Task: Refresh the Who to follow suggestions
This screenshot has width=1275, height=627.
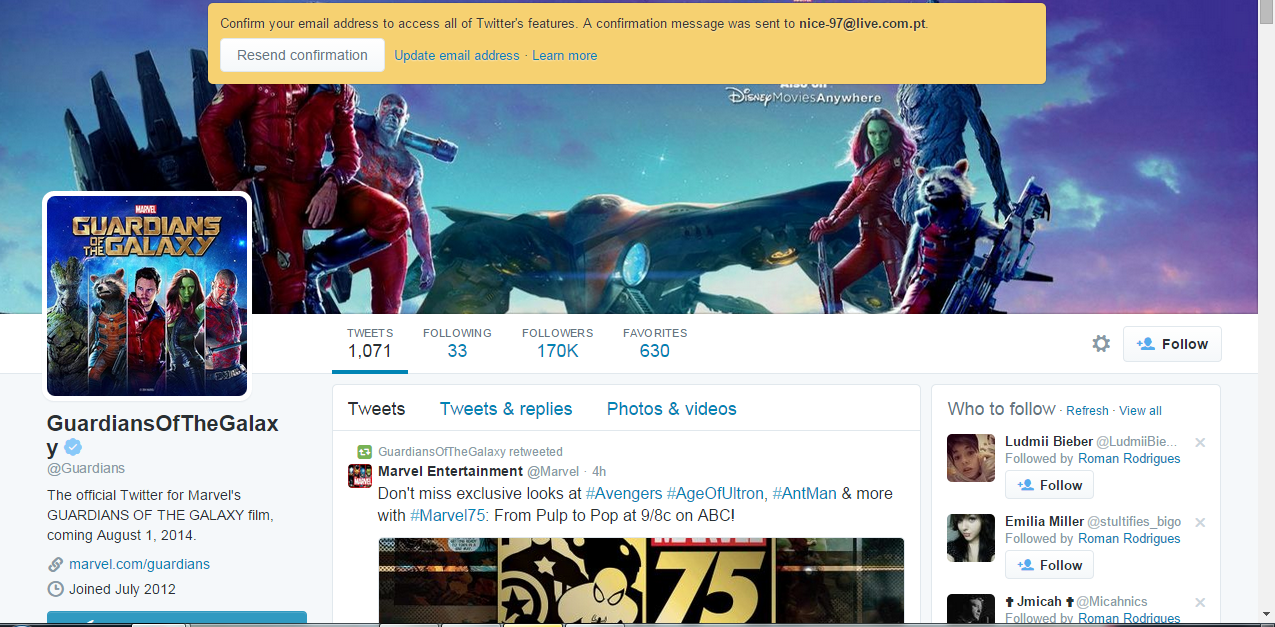Action: (1087, 411)
